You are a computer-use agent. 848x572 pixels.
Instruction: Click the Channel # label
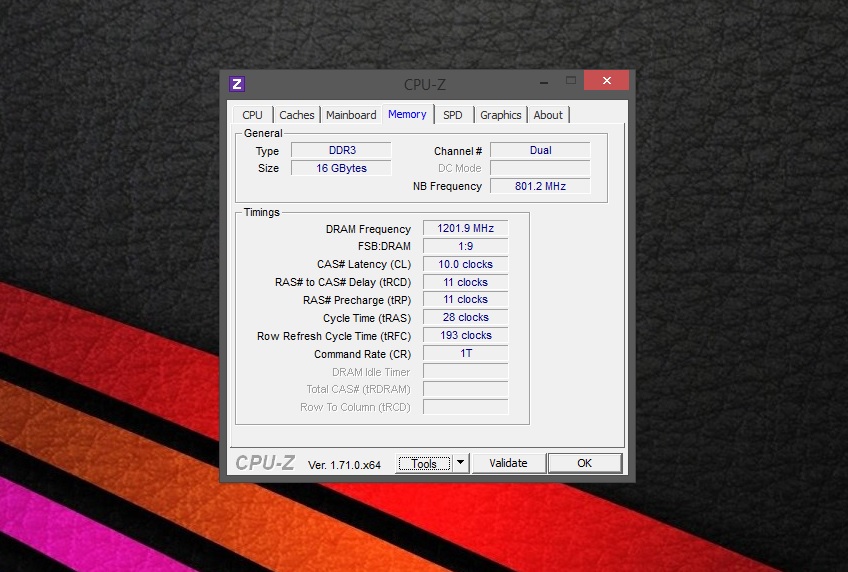[458, 151]
